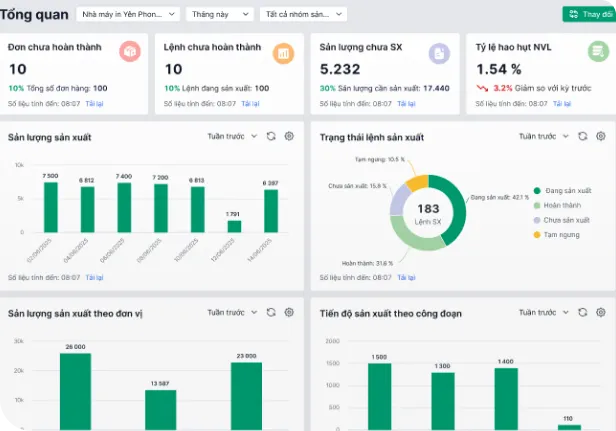Open settings gear for Tiến độ sản xuất theo công đoạn

pyautogui.click(x=600, y=312)
